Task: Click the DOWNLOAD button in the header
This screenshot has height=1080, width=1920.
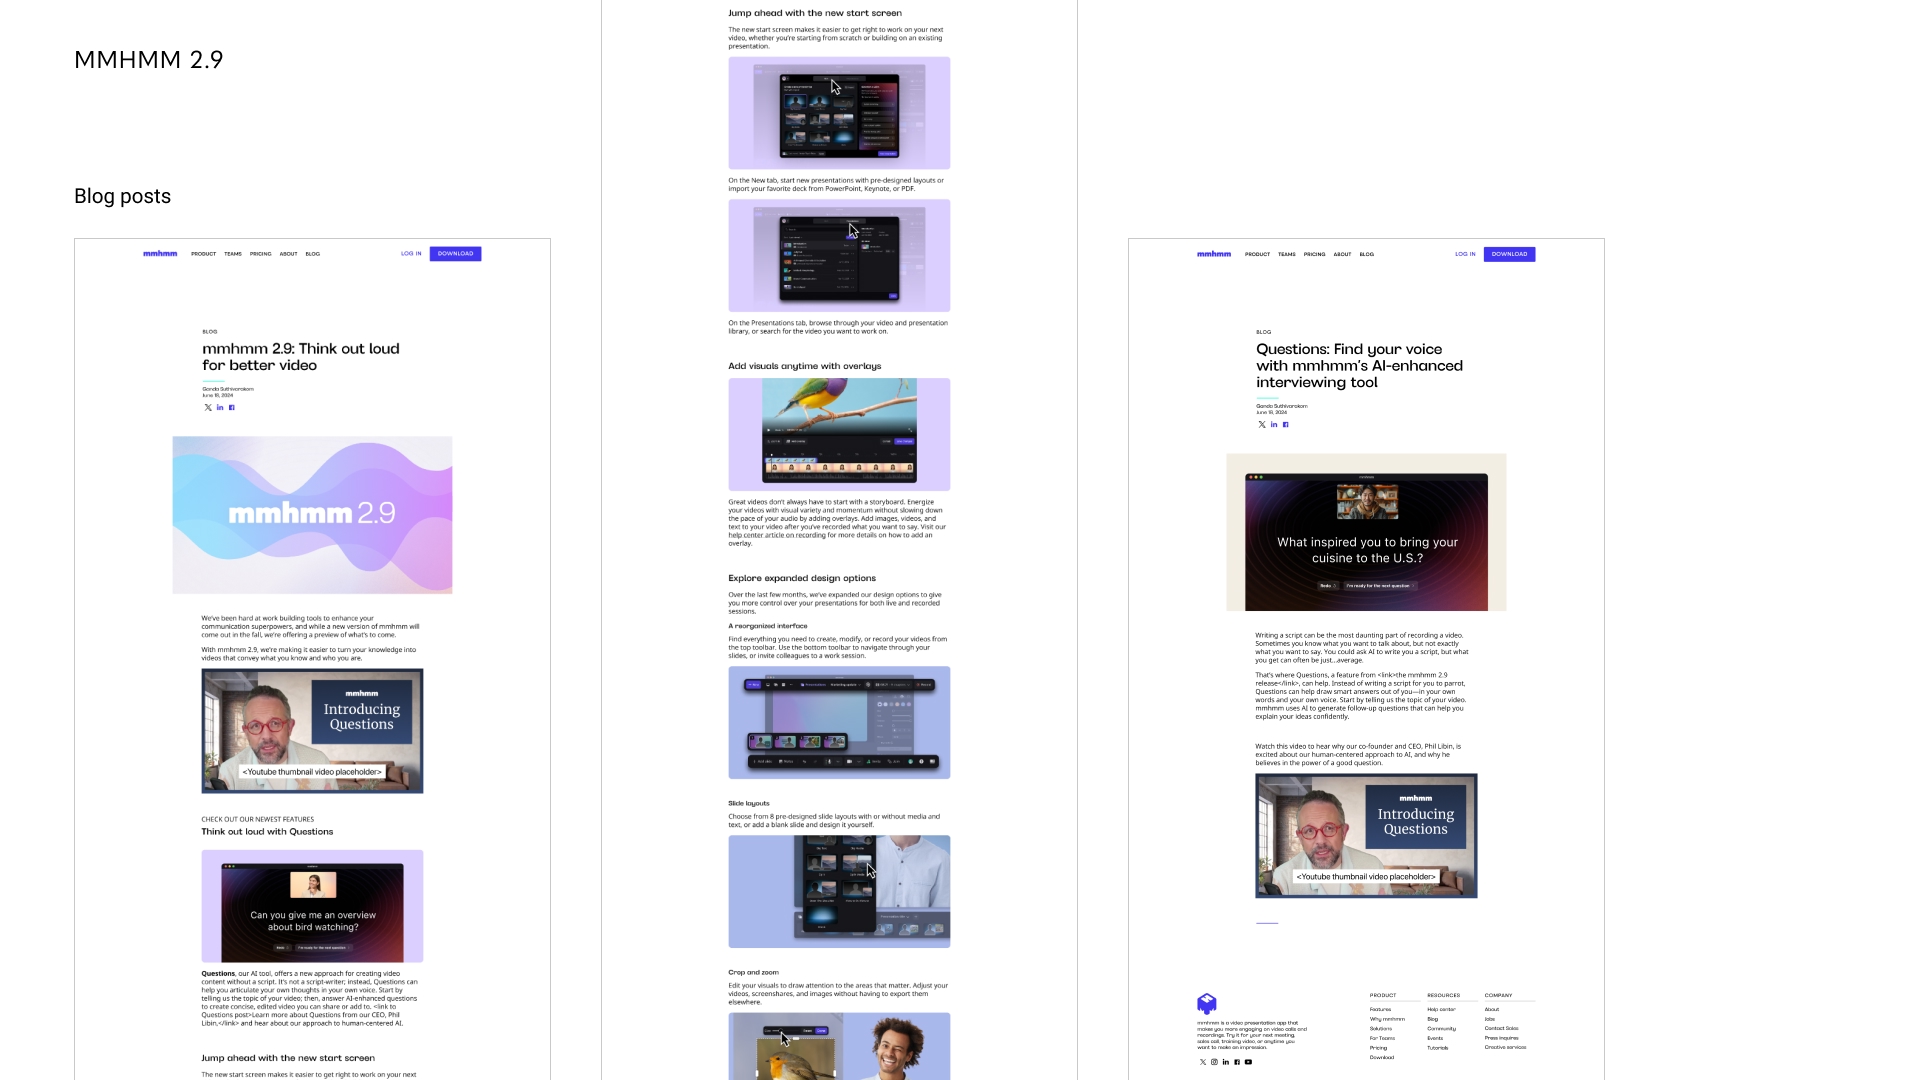Action: [x=1509, y=254]
